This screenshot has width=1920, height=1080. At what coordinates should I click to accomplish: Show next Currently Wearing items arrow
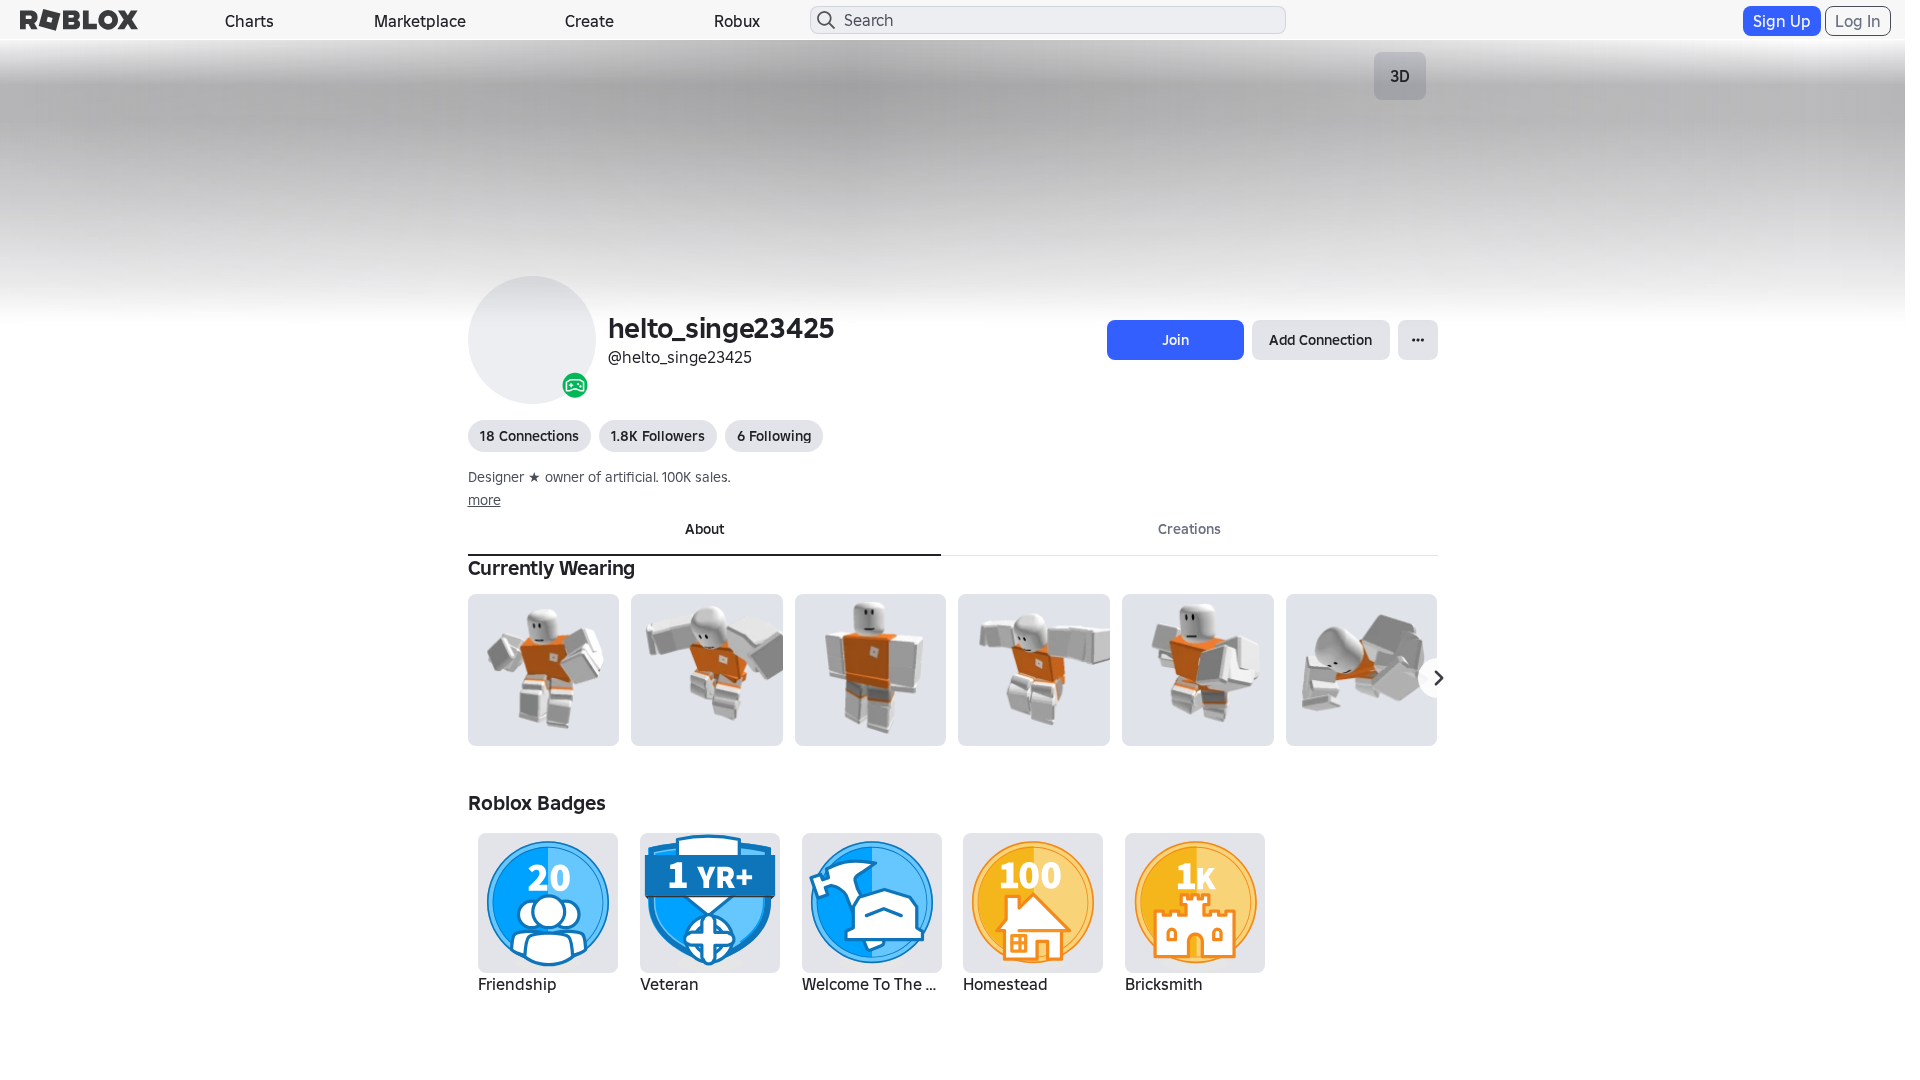click(1438, 678)
